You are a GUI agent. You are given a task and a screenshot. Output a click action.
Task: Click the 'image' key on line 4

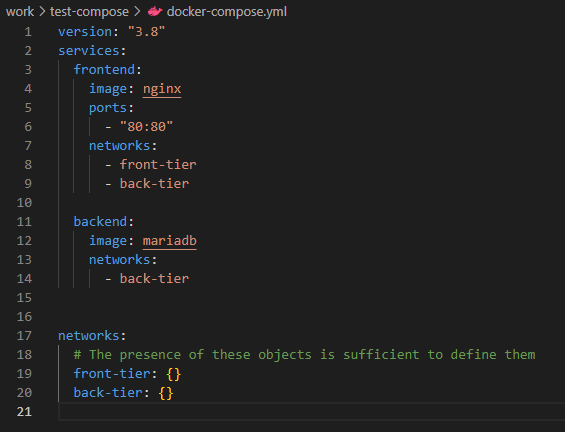tap(108, 89)
